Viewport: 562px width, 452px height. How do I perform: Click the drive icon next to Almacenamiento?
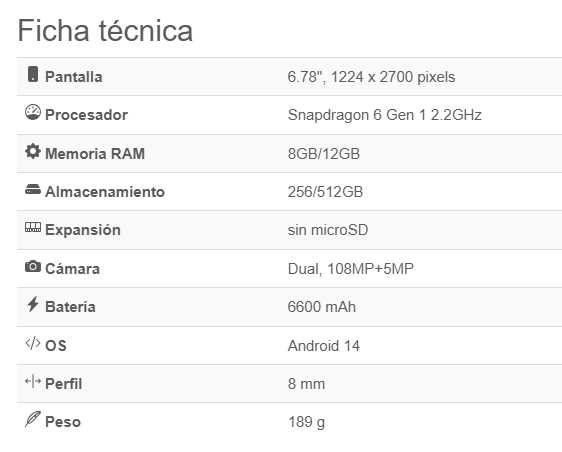click(33, 189)
